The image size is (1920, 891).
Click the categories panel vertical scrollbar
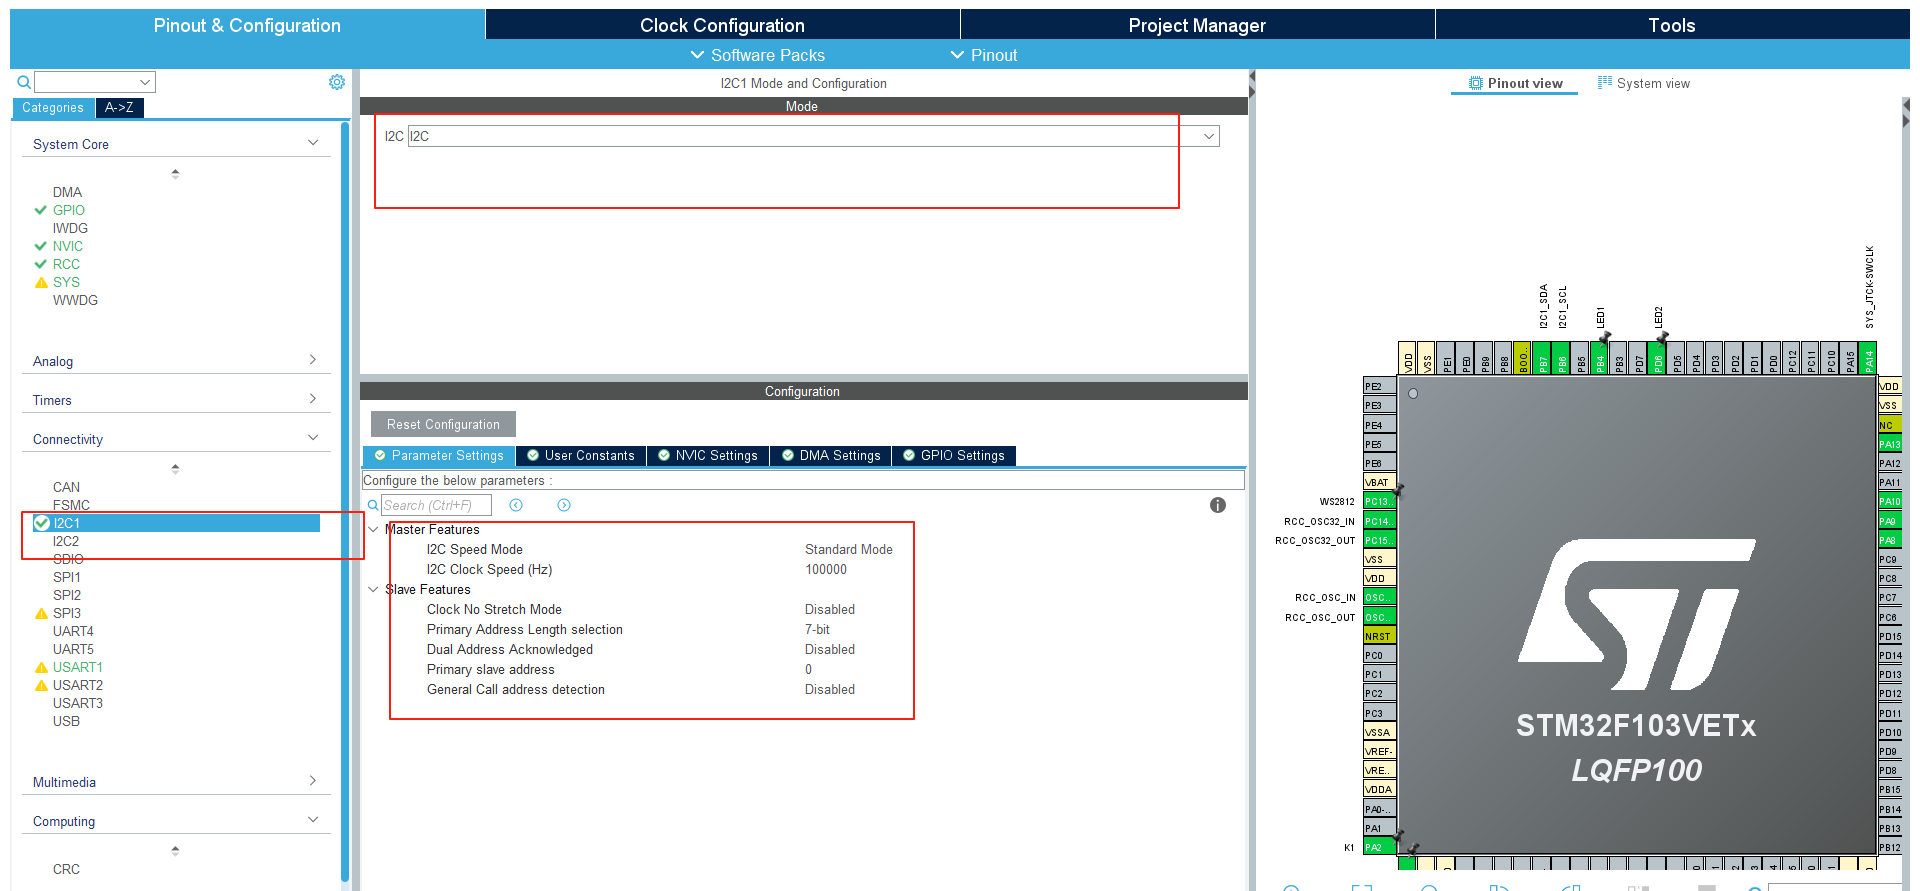(x=345, y=500)
